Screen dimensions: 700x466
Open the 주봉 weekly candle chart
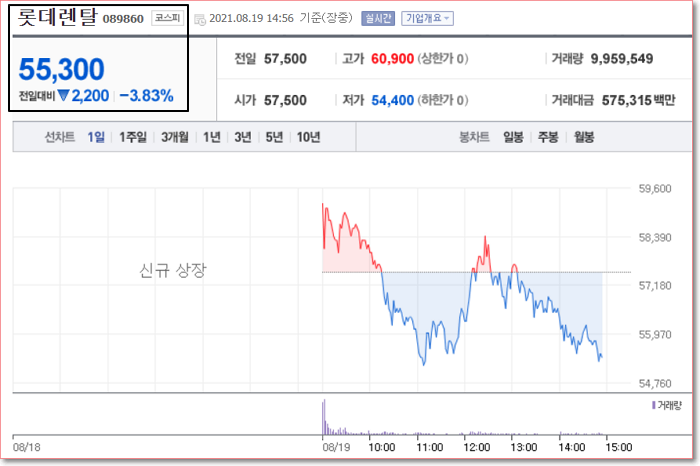[548, 137]
